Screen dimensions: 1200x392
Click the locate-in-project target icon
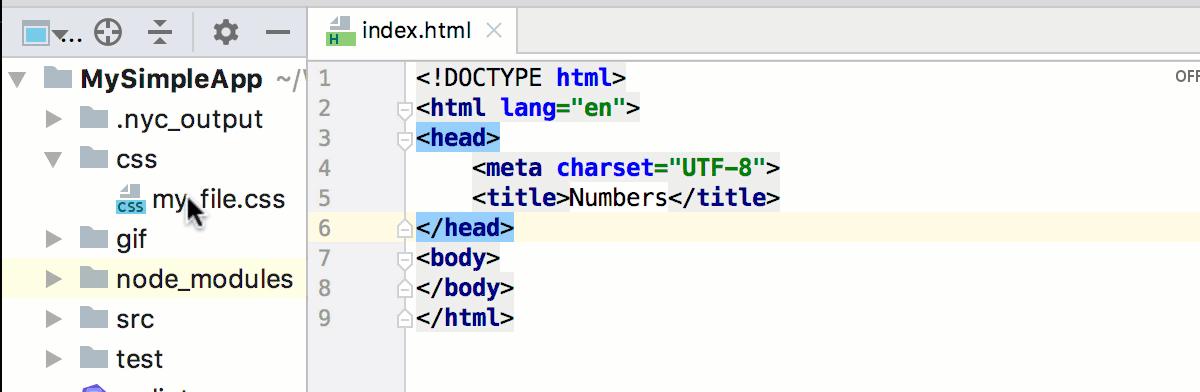coord(107,33)
